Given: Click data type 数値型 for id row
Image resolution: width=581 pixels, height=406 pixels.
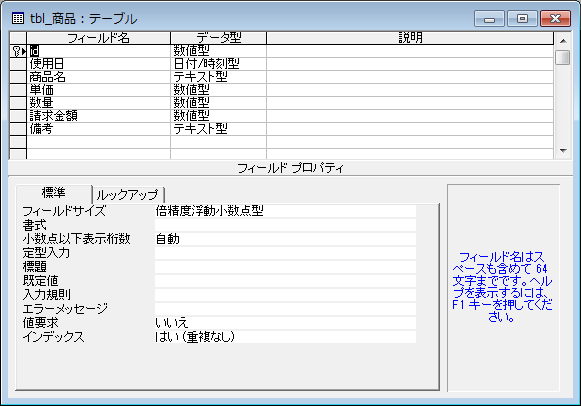Looking at the screenshot, I should pos(219,51).
